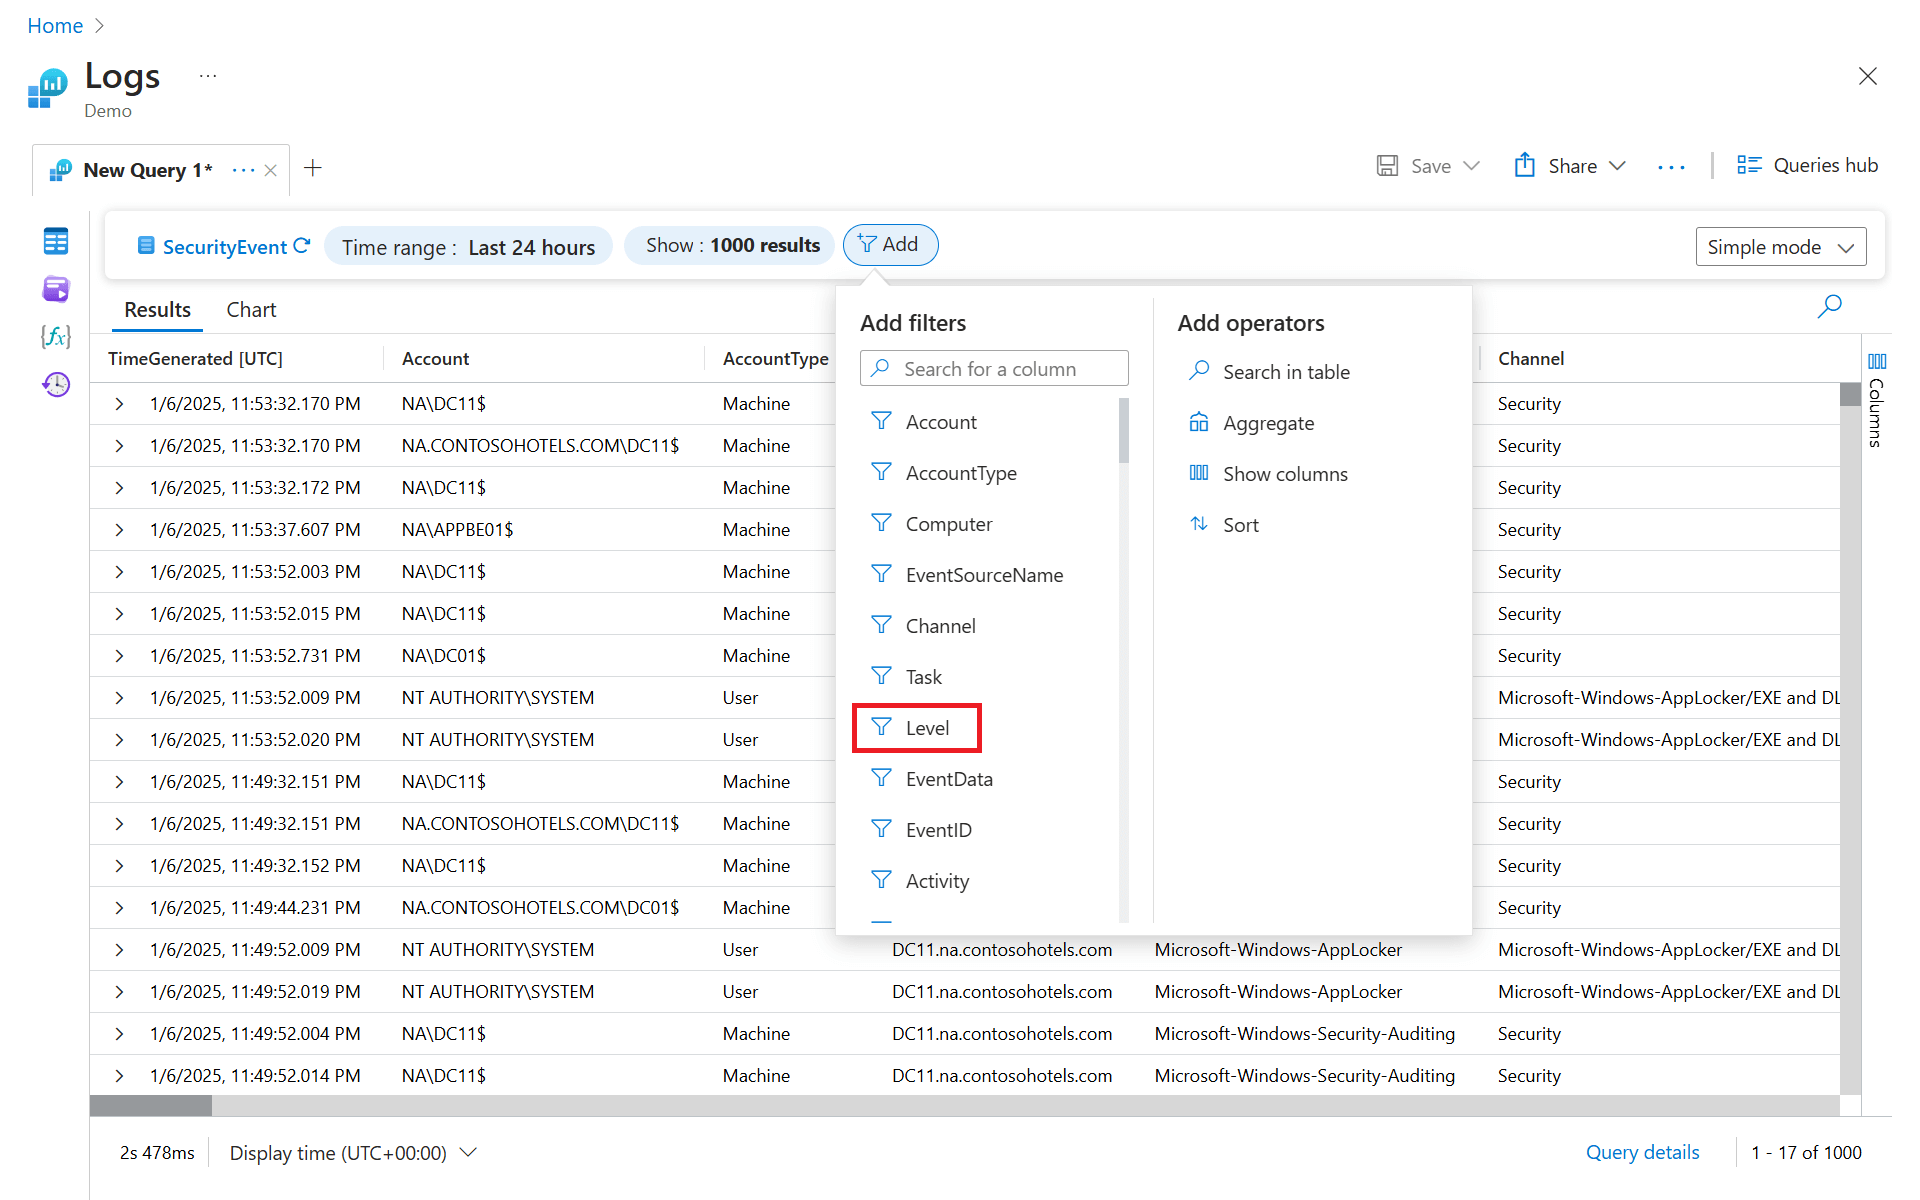The image size is (1920, 1200).
Task: Expand the Simple mode dropdown
Action: pyautogui.click(x=1780, y=247)
